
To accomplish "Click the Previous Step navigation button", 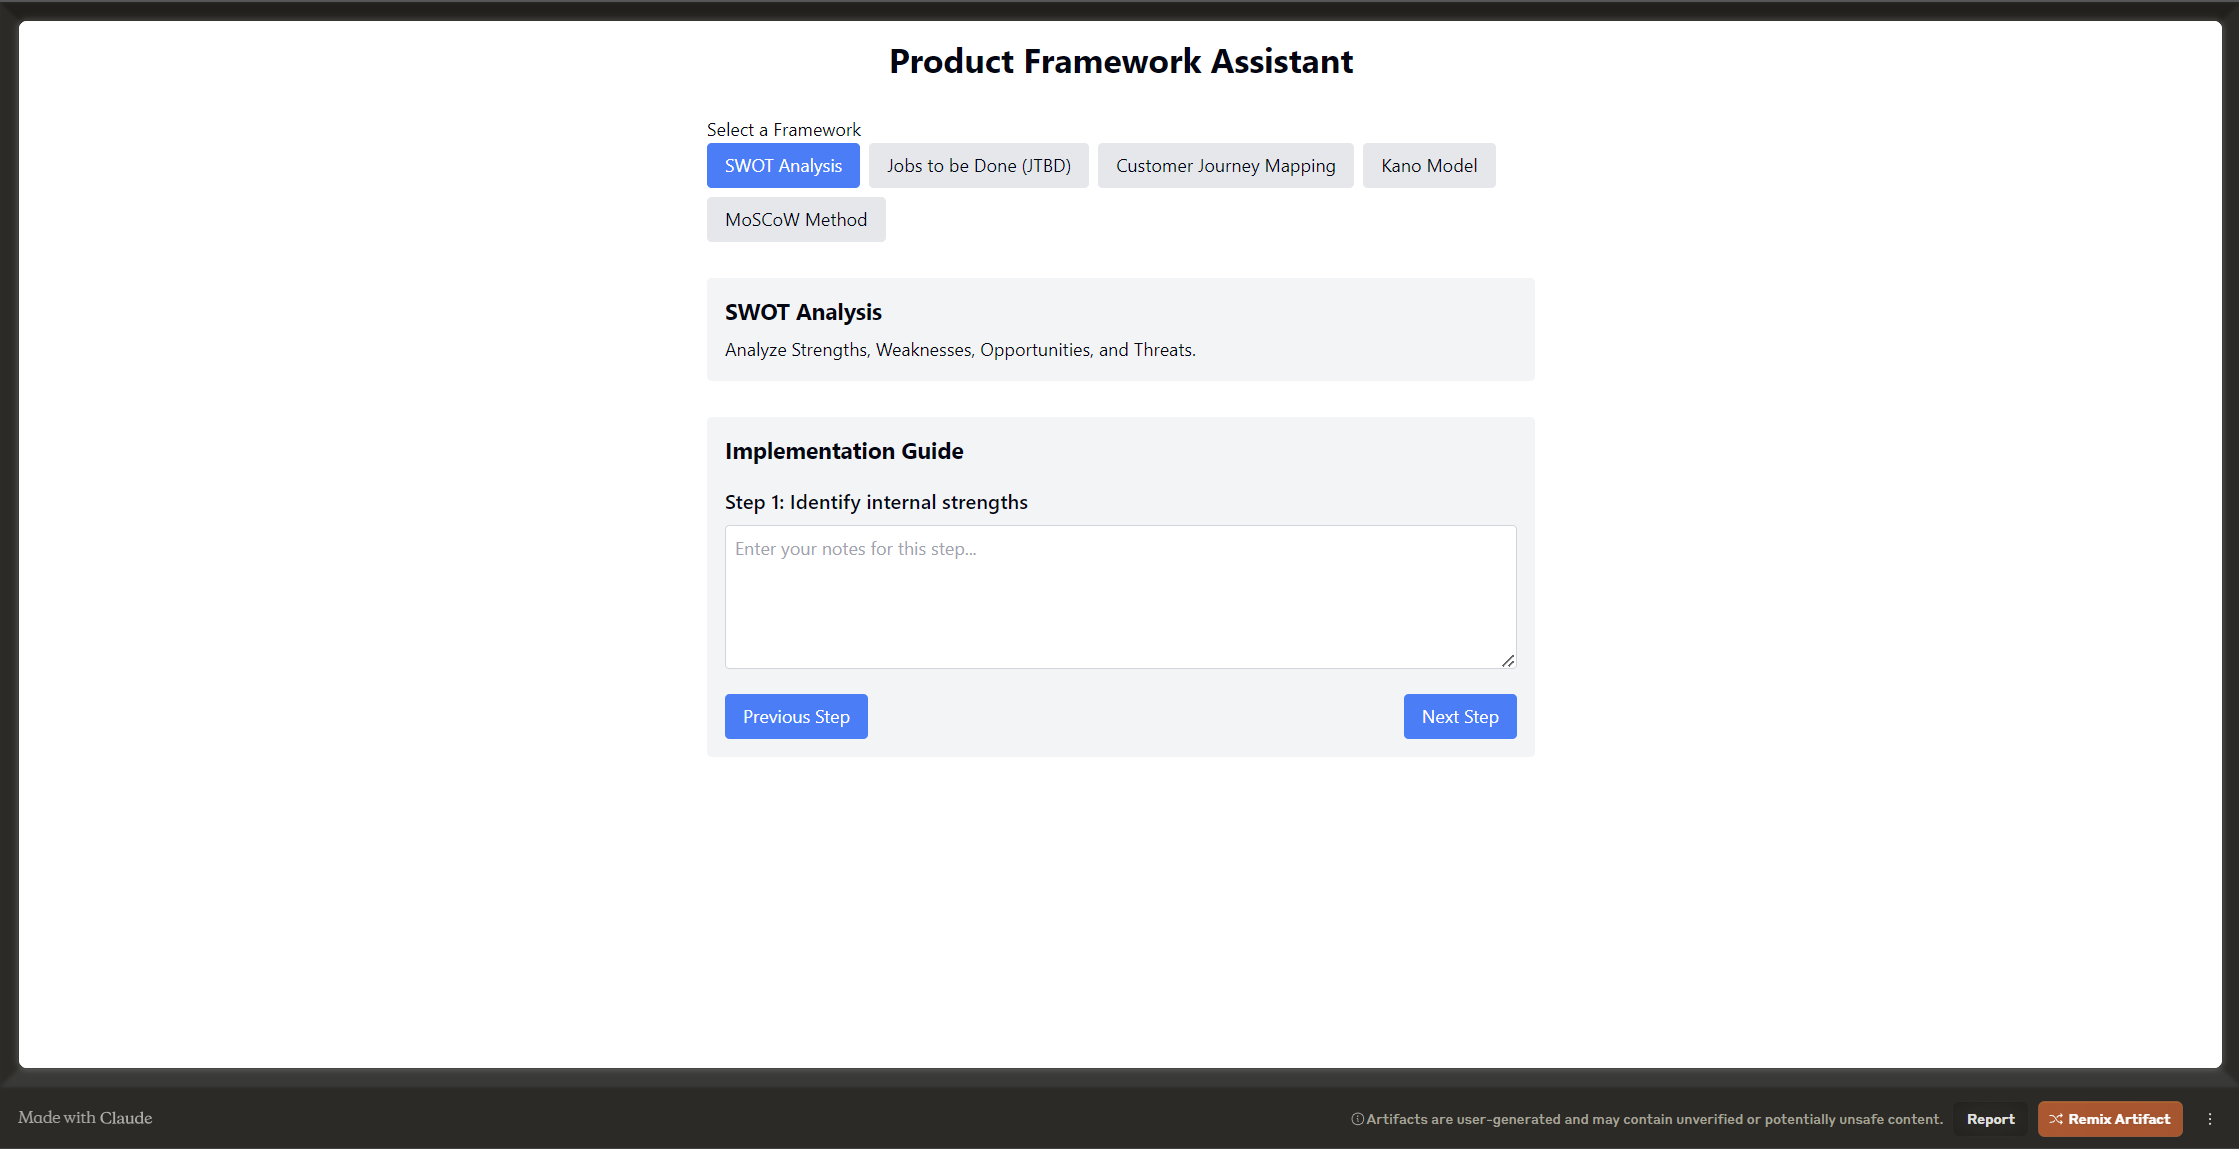I will click(x=796, y=715).
